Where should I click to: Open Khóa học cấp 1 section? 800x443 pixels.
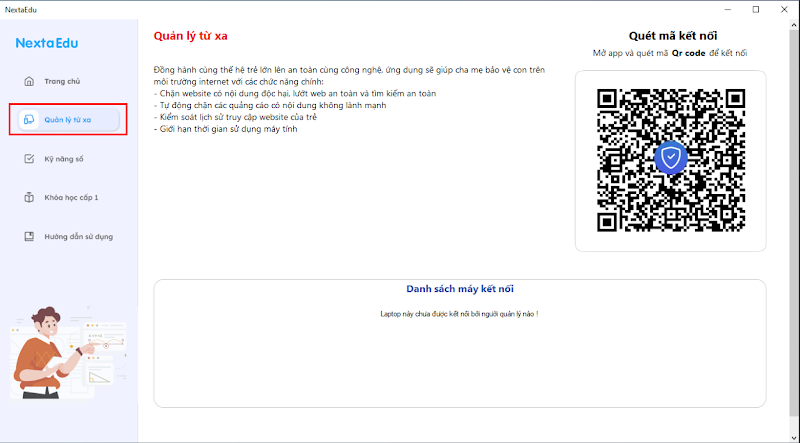(71, 198)
